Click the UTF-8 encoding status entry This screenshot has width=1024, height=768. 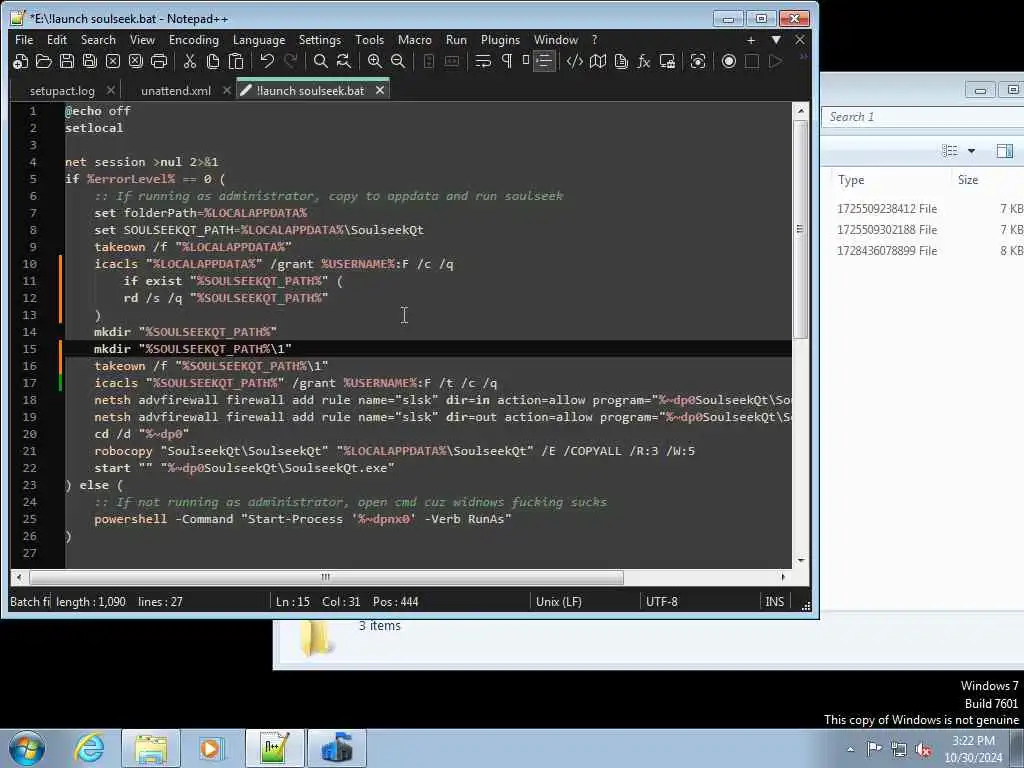pos(662,601)
